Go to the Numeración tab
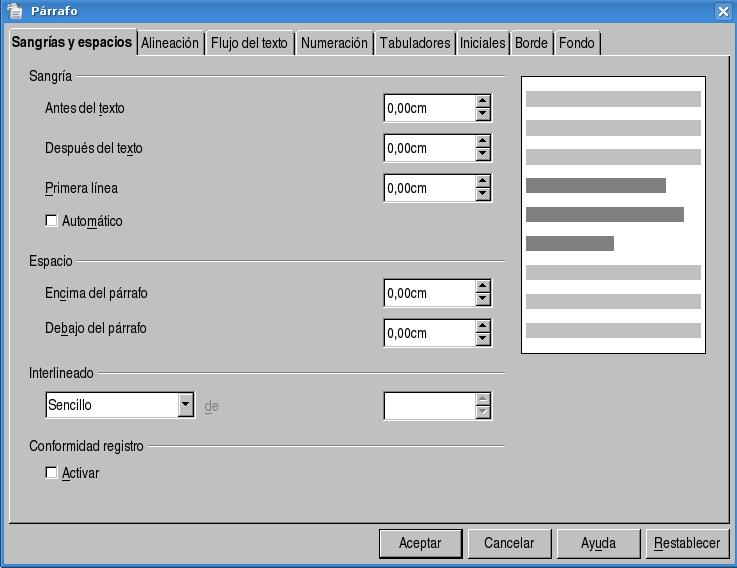The image size is (737, 568). click(335, 43)
